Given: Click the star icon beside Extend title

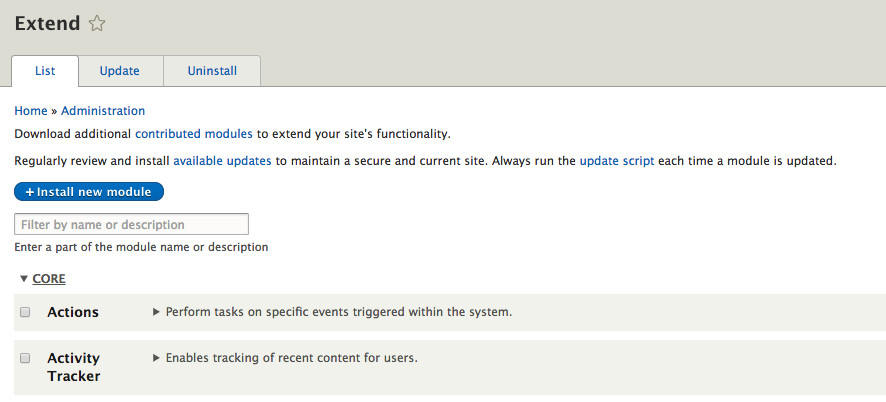Looking at the screenshot, I should pyautogui.click(x=97, y=24).
